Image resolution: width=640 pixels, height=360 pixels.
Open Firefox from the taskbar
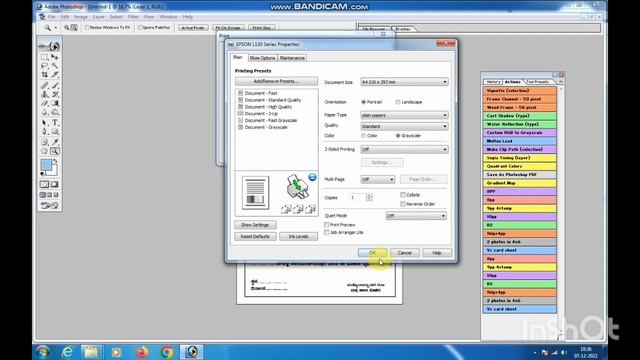click(x=142, y=351)
